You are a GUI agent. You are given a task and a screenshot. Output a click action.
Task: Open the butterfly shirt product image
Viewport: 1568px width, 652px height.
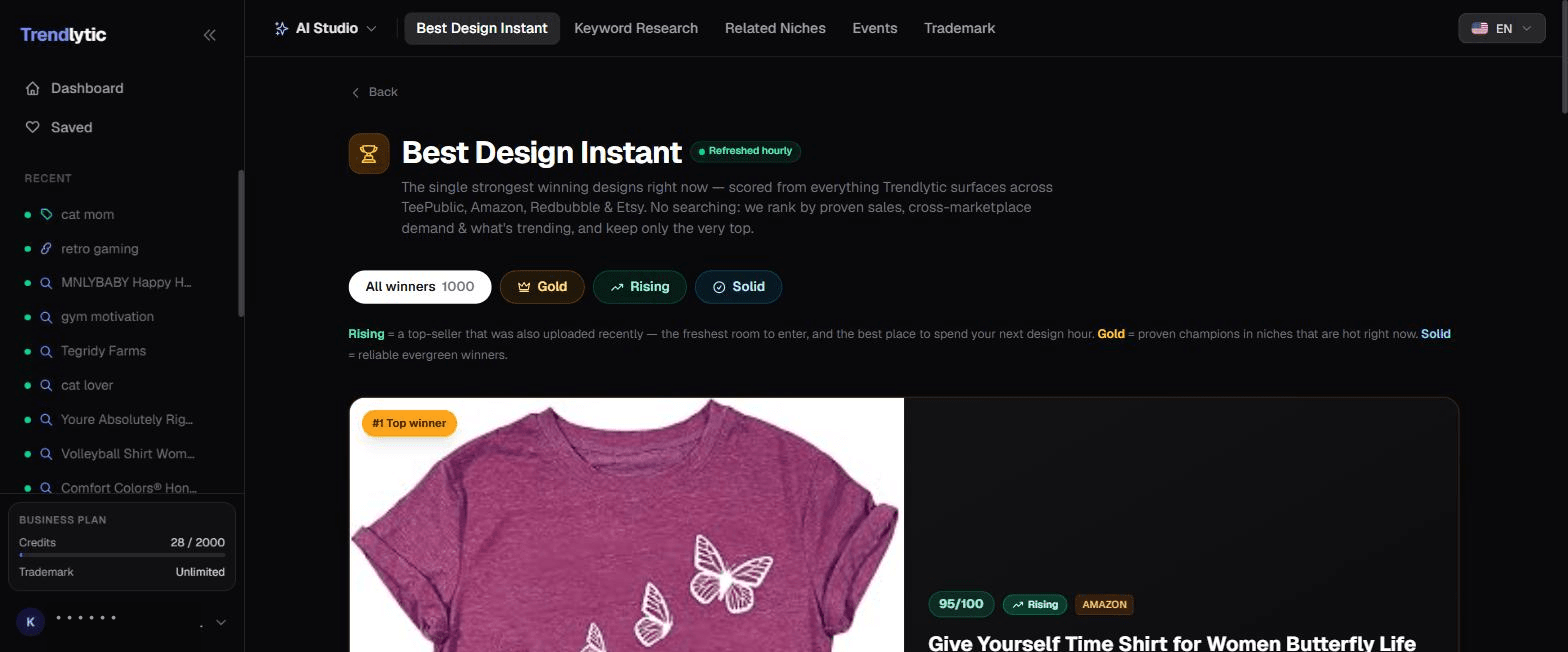point(627,525)
